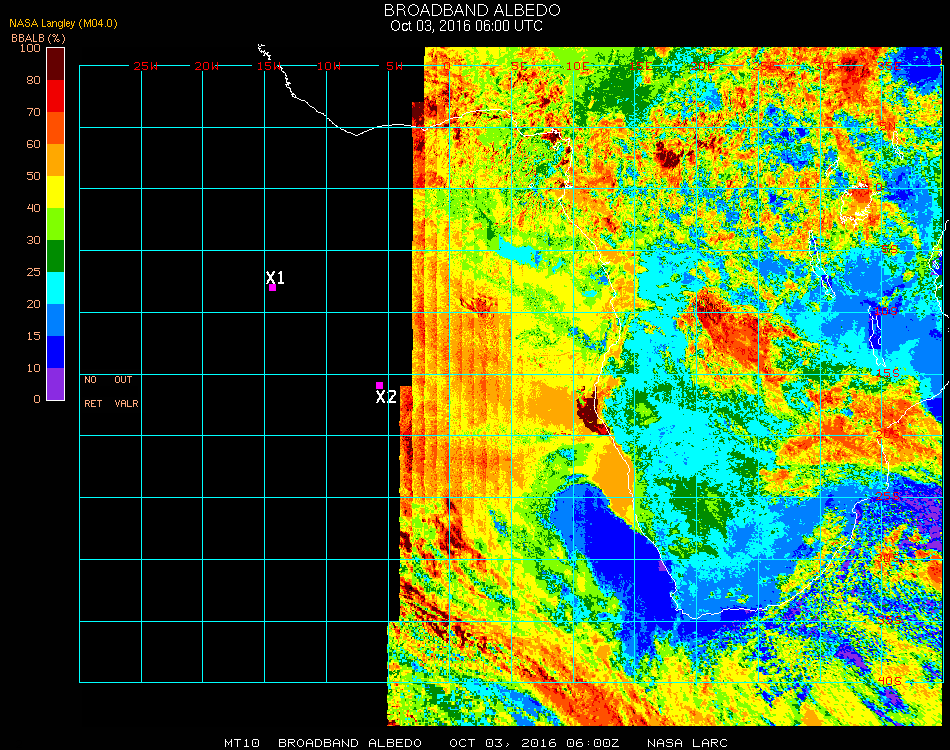Click the "15S" latitude label
This screenshot has height=750, width=950.
tap(888, 373)
